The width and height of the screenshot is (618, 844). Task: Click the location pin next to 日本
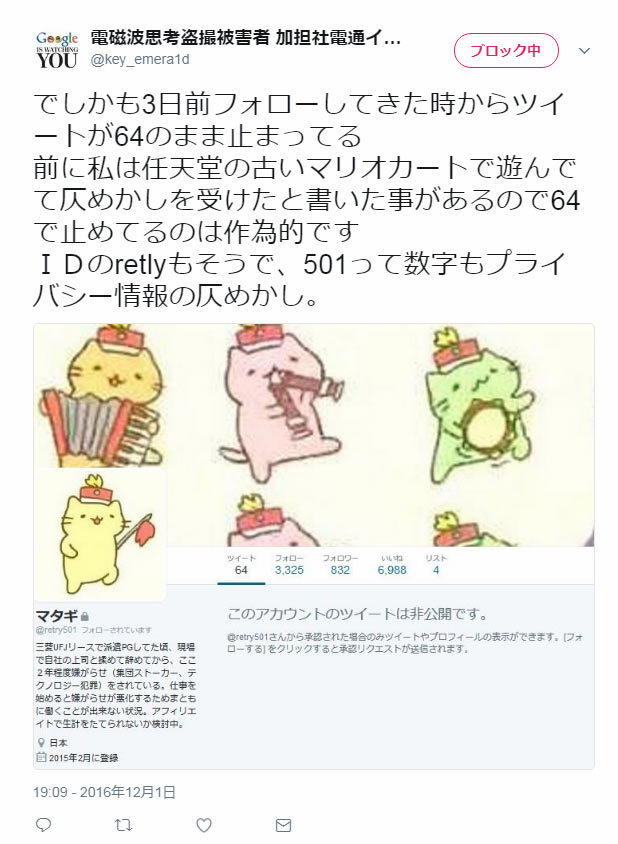pos(41,743)
